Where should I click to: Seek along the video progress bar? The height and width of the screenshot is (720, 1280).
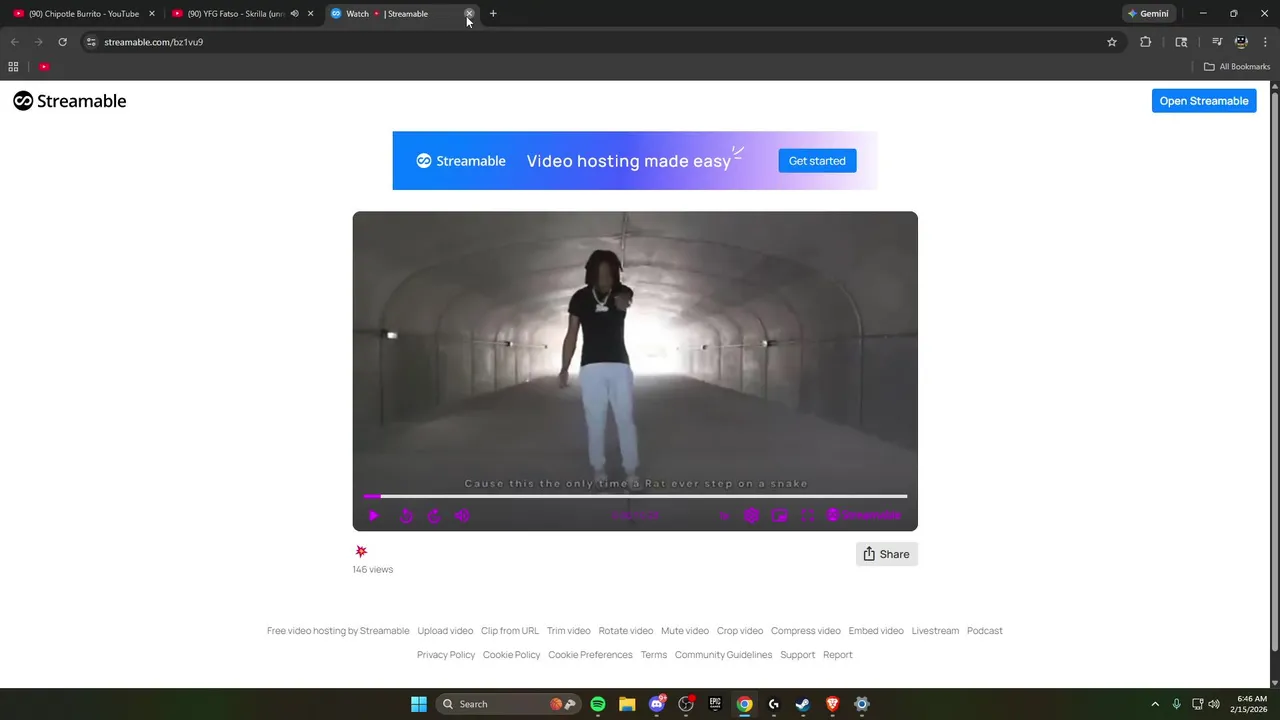click(635, 496)
